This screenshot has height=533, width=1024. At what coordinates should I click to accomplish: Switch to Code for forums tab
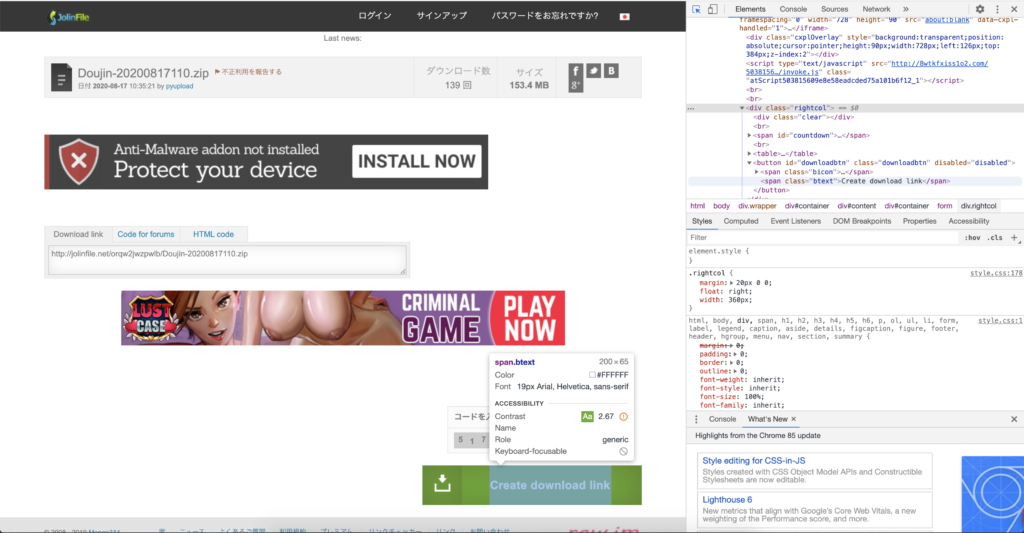[x=146, y=234]
